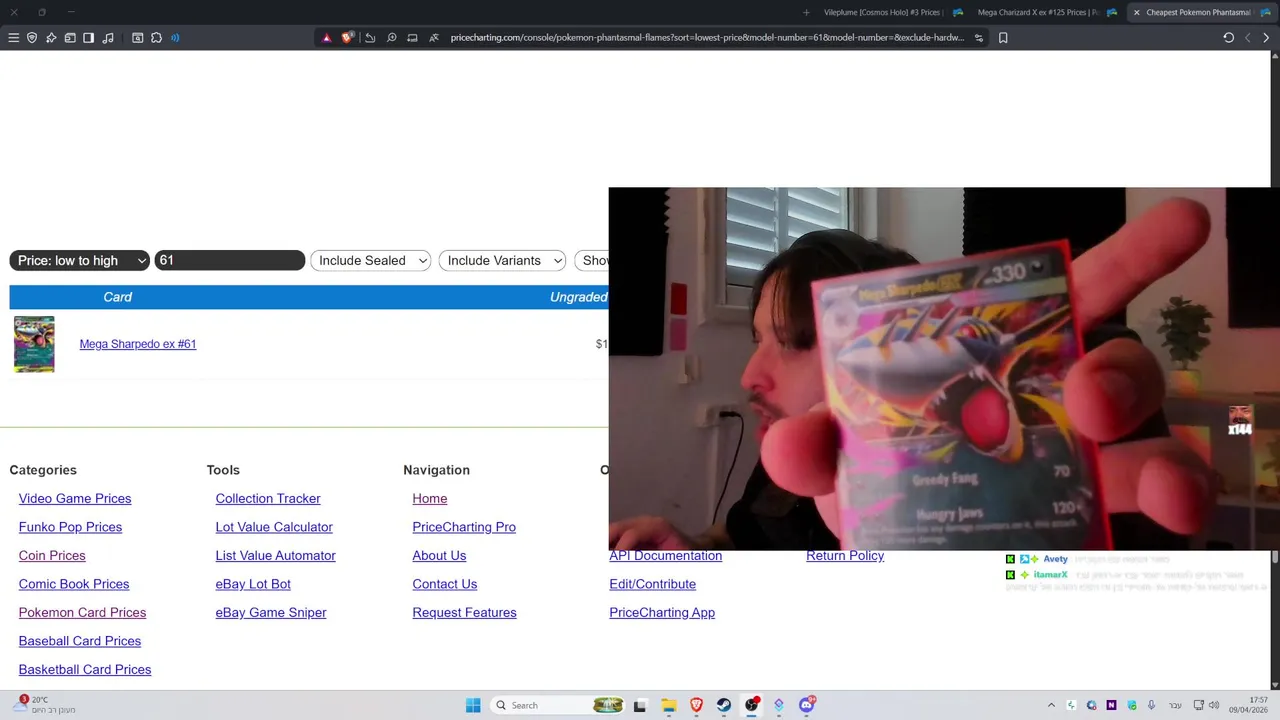Open List Value Automator link
Image resolution: width=1280 pixels, height=720 pixels.
pyautogui.click(x=275, y=555)
